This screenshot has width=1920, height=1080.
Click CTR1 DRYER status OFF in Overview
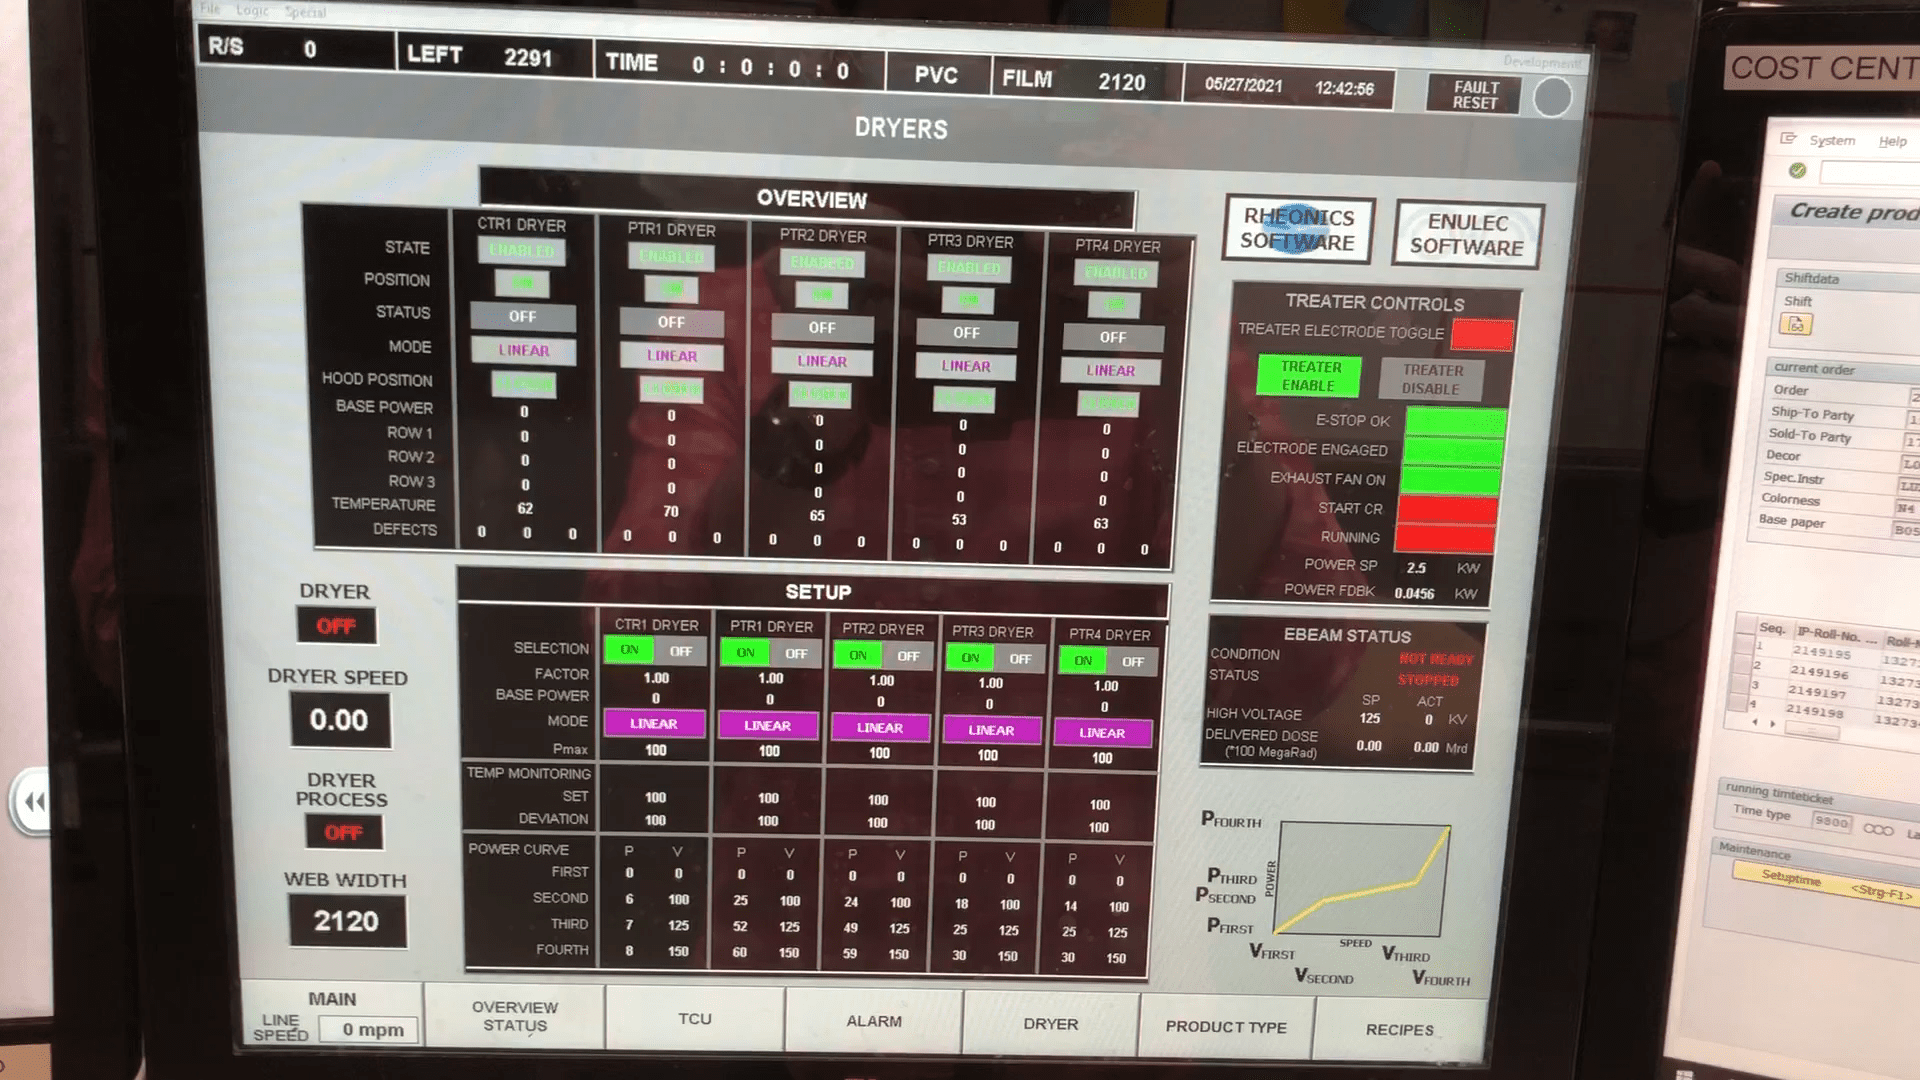522,317
